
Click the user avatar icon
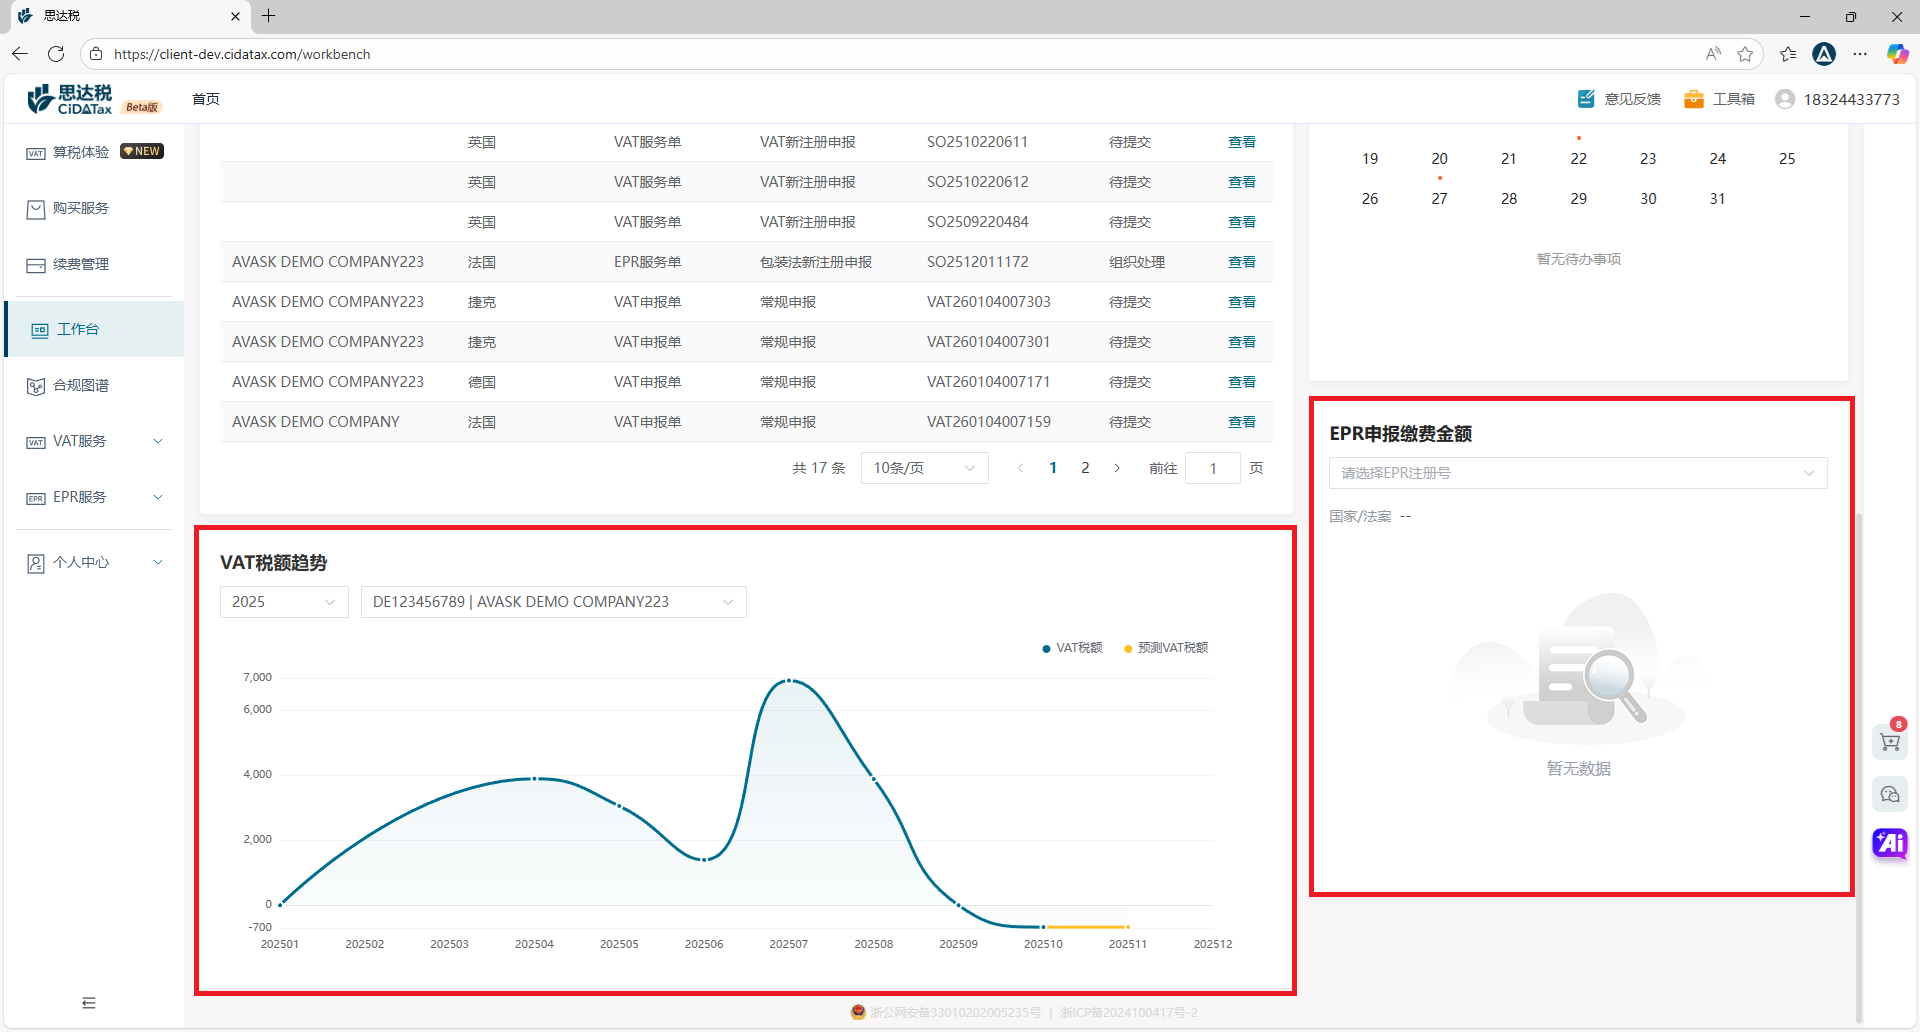[1785, 99]
